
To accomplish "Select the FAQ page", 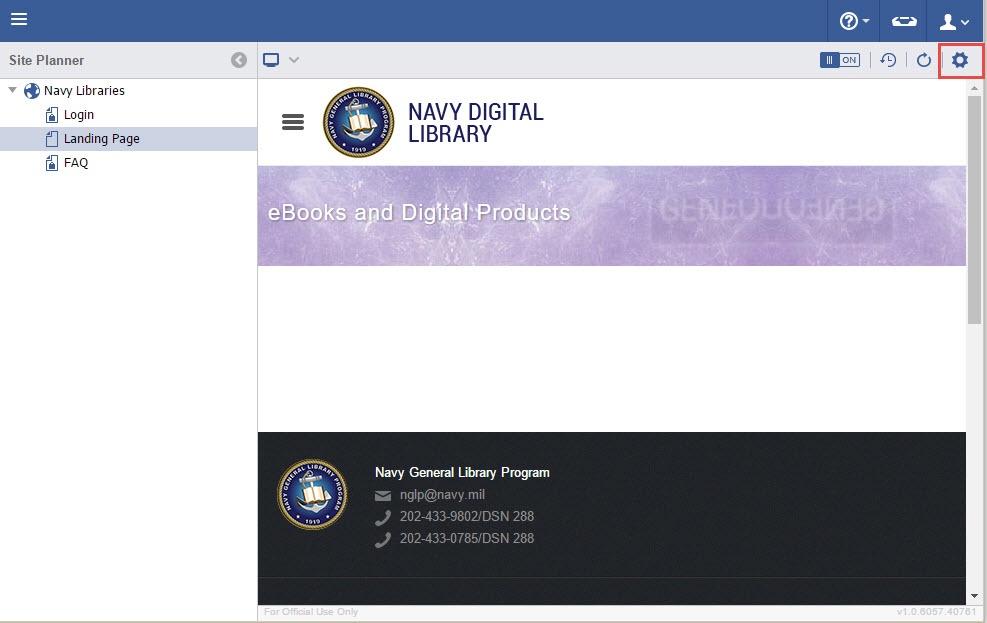I will click(x=76, y=163).
